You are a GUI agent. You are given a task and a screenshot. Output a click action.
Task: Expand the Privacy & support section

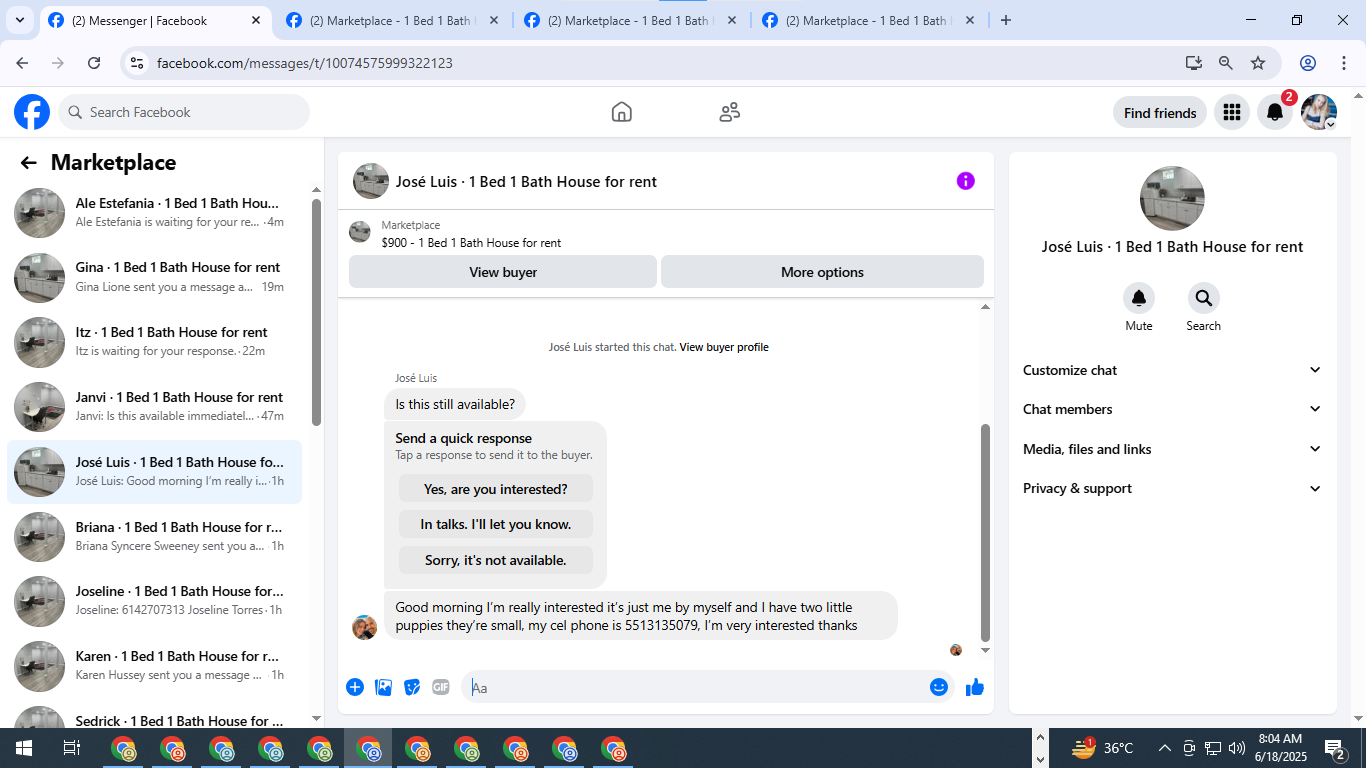[1172, 488]
